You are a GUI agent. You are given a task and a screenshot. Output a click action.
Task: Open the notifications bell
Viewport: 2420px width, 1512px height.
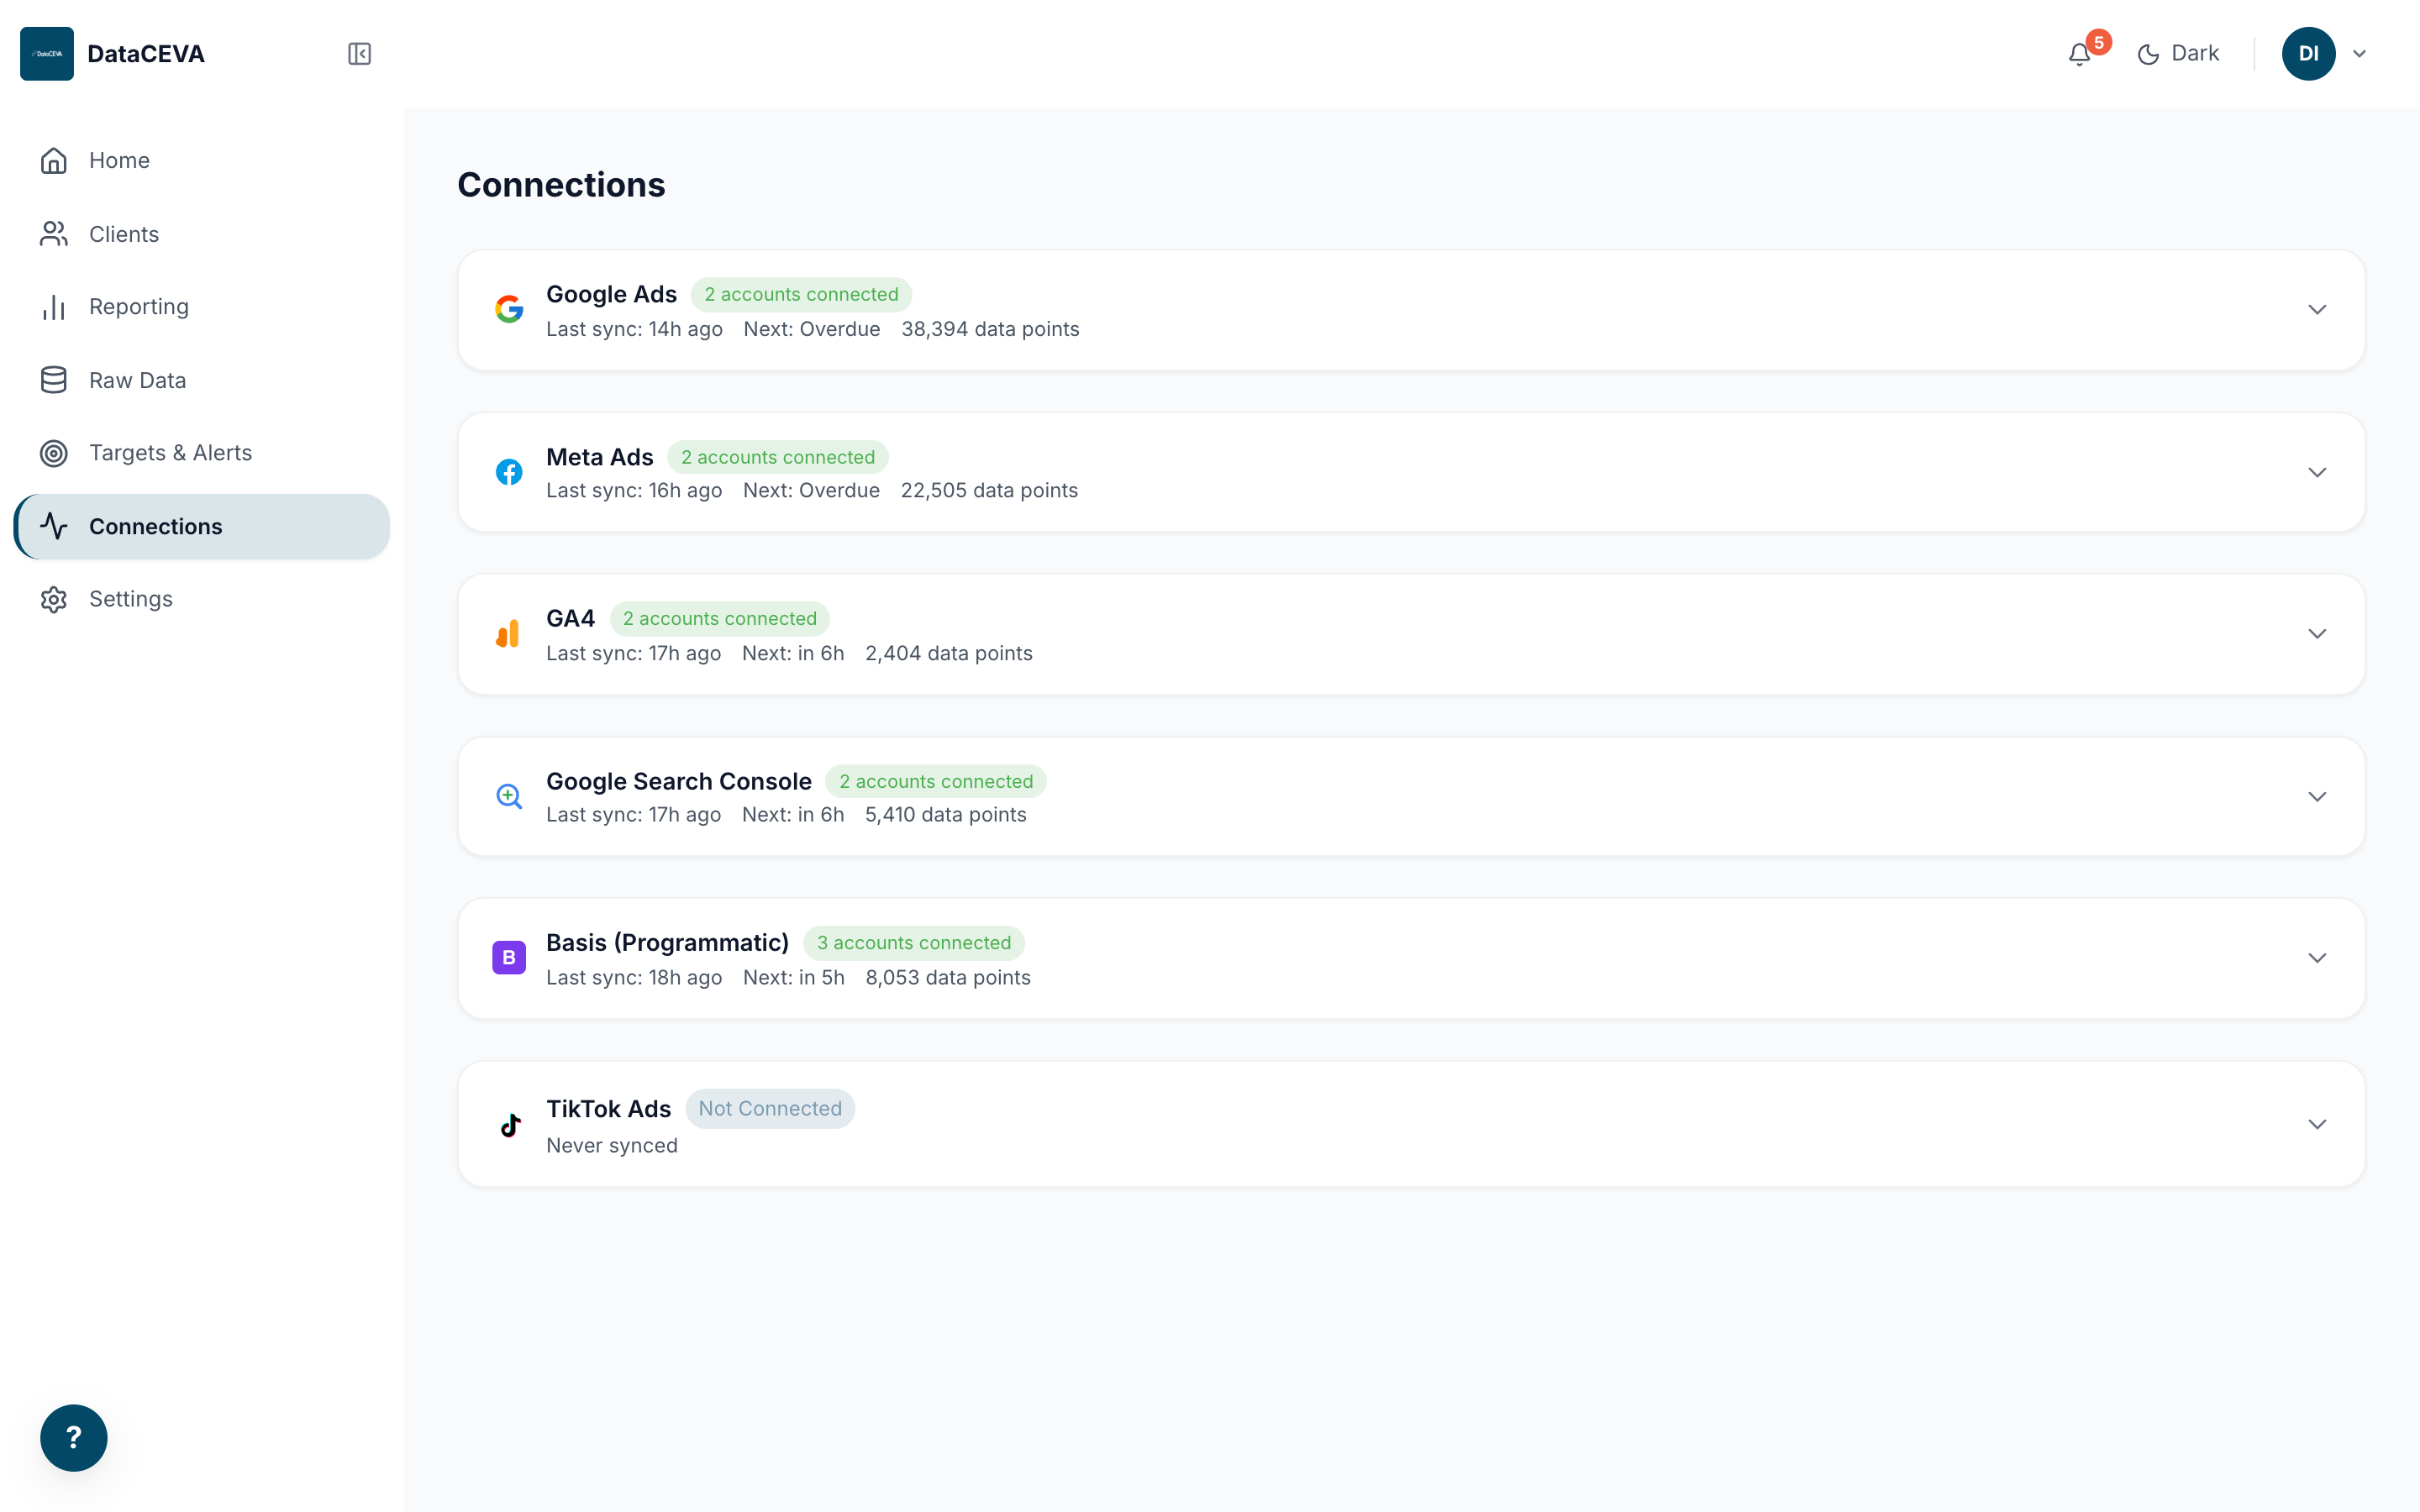click(2080, 54)
